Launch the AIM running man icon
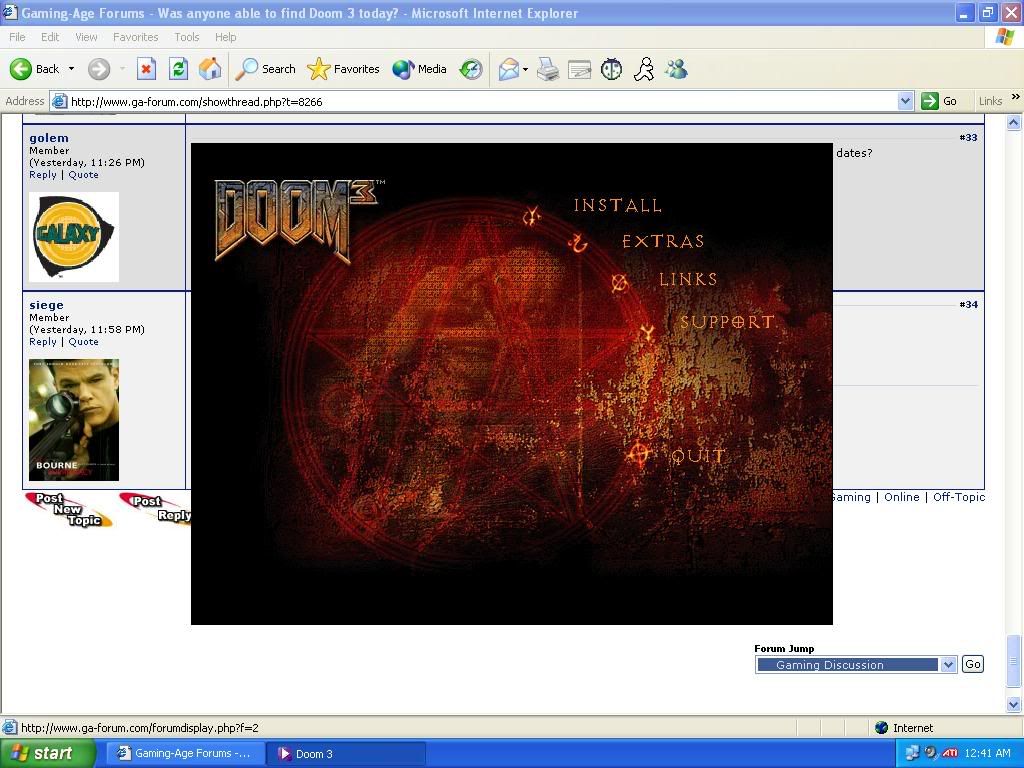Screen dimensions: 1024x768 click(x=644, y=69)
